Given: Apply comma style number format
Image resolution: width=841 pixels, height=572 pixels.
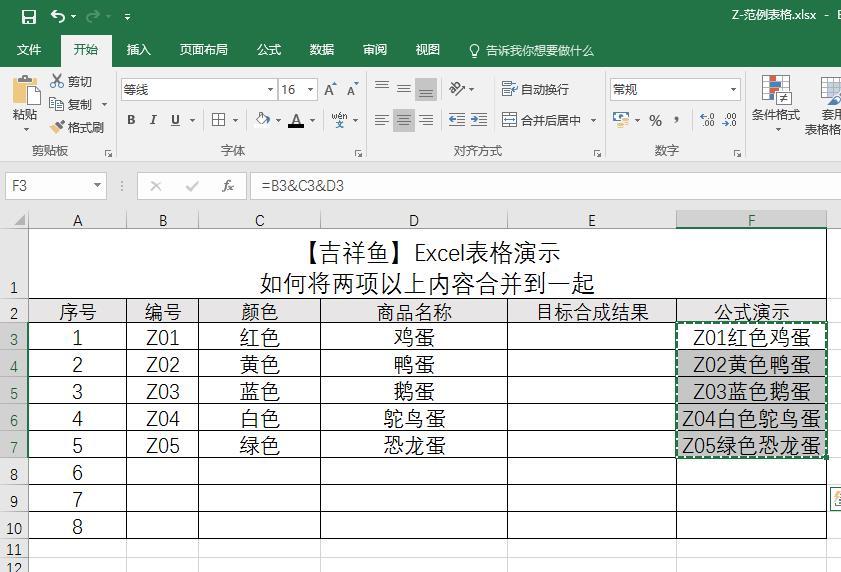Looking at the screenshot, I should (676, 119).
